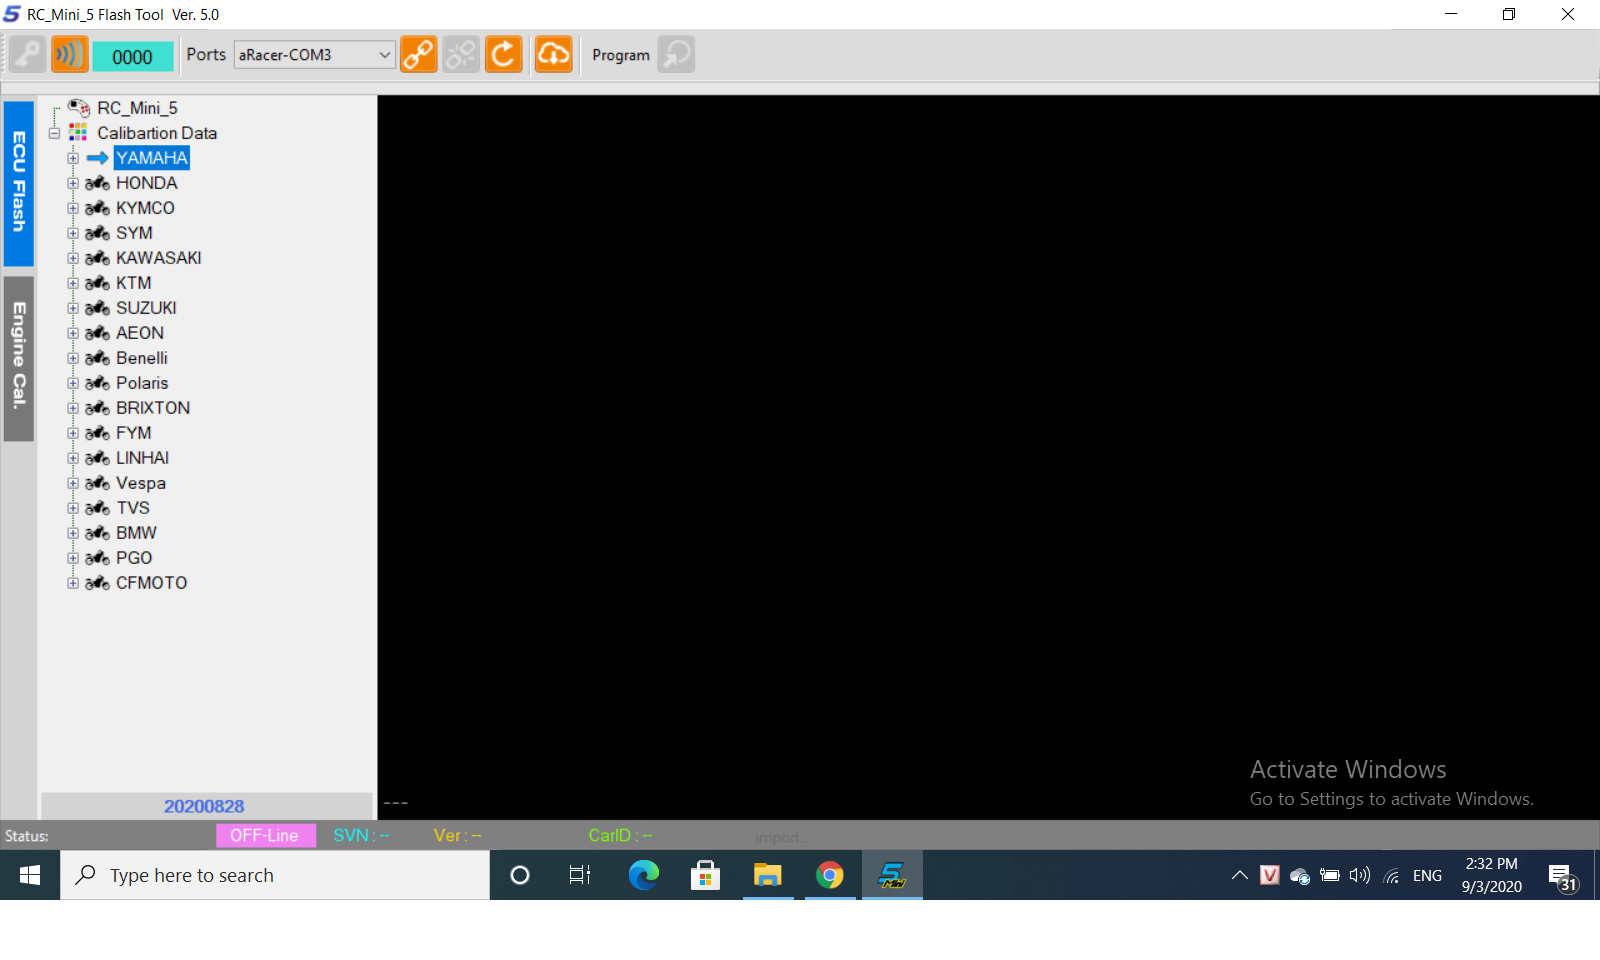Open Task View from taskbar
The height and width of the screenshot is (960, 1600).
pos(580,875)
